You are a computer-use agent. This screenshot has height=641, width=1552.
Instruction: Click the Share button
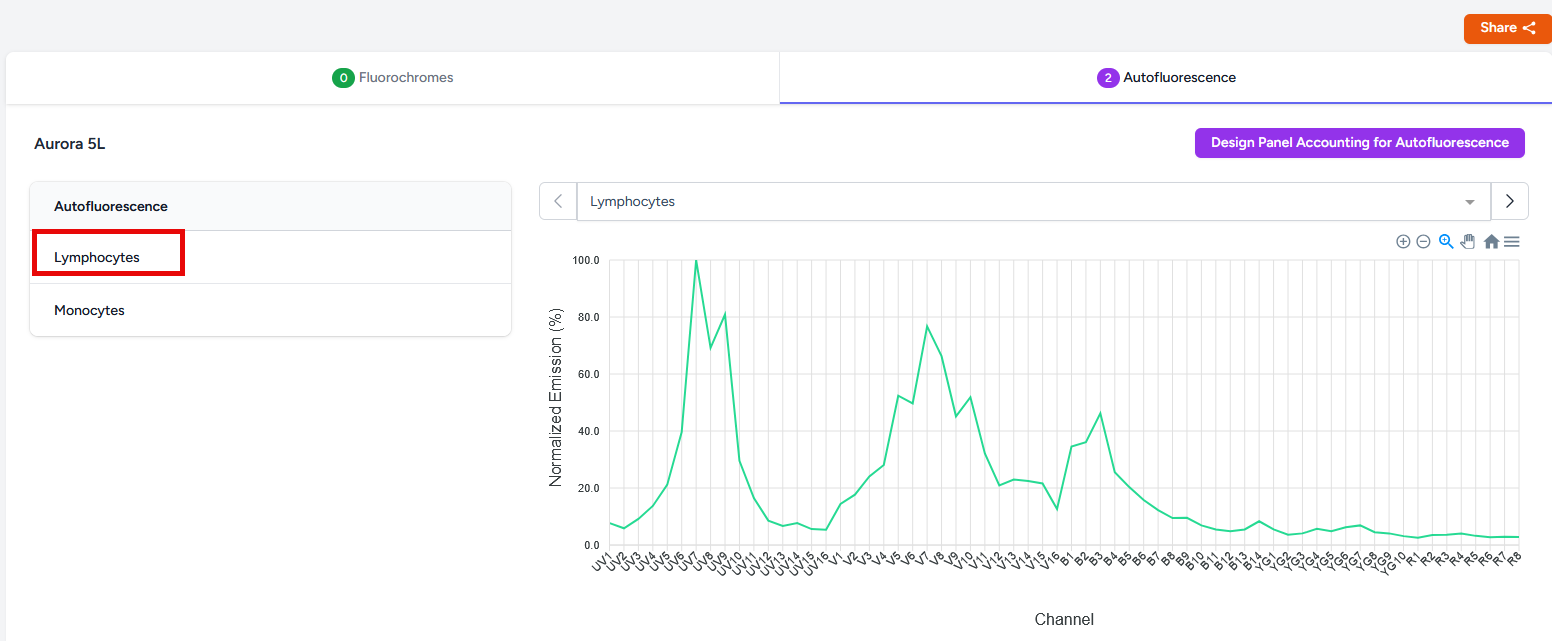[x=1507, y=28]
